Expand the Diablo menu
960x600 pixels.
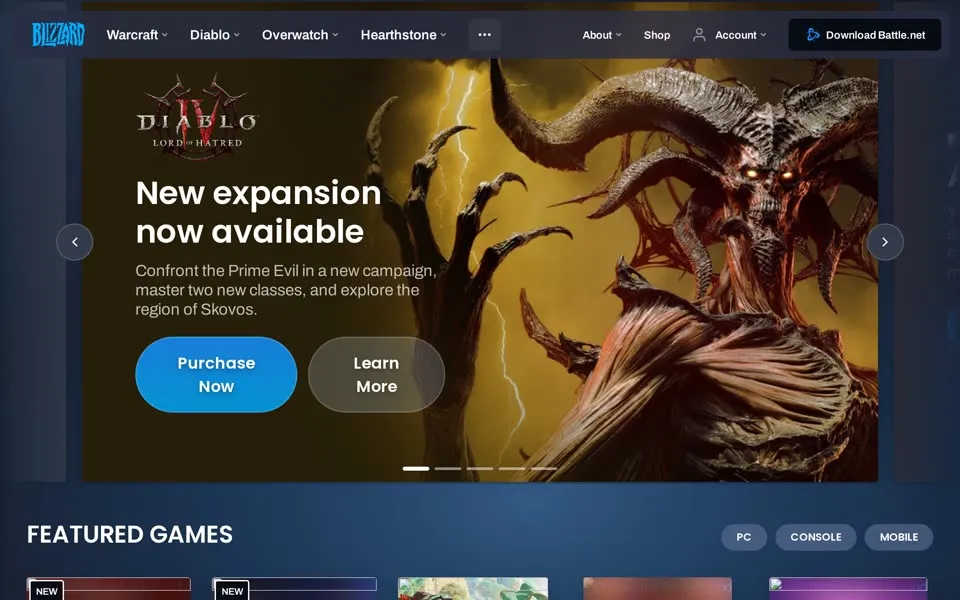pyautogui.click(x=214, y=35)
